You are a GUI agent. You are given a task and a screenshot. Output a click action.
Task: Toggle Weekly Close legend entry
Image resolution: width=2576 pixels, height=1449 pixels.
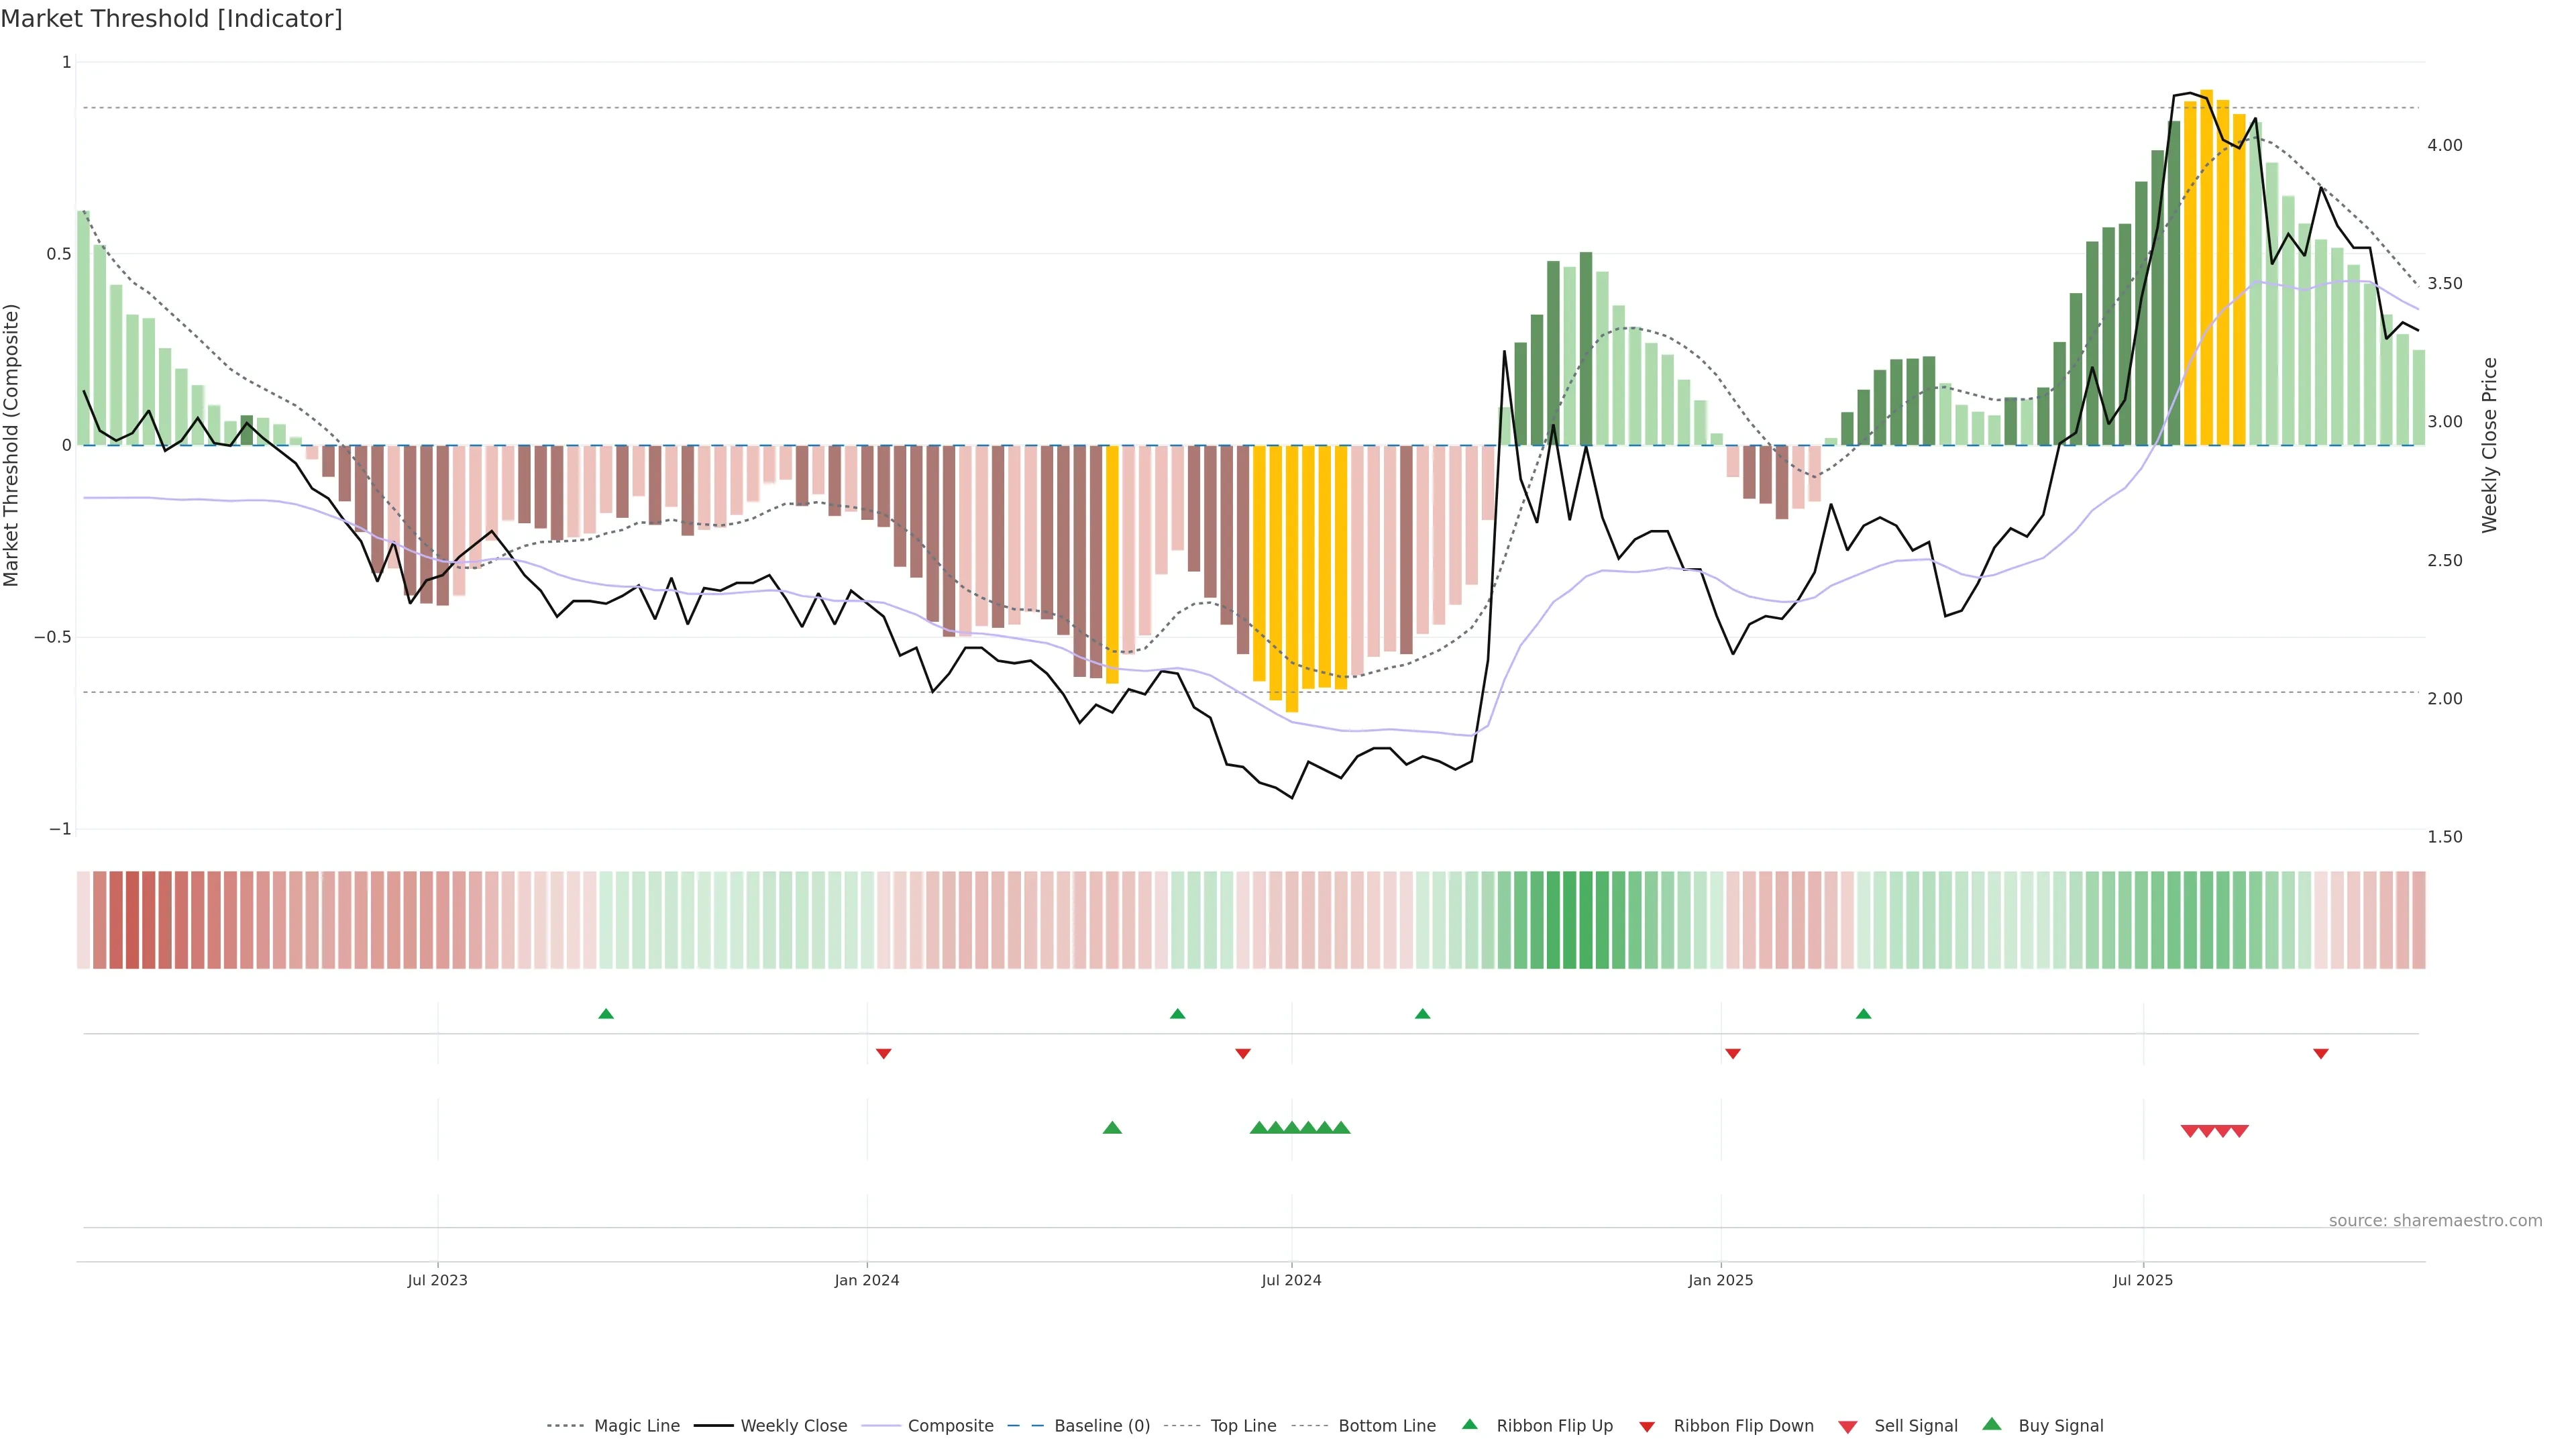793,1426
